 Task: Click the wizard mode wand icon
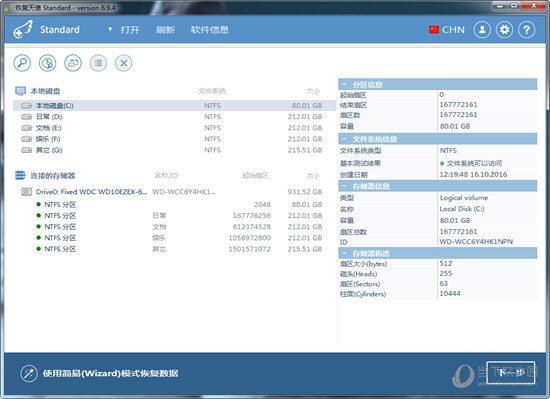29,373
